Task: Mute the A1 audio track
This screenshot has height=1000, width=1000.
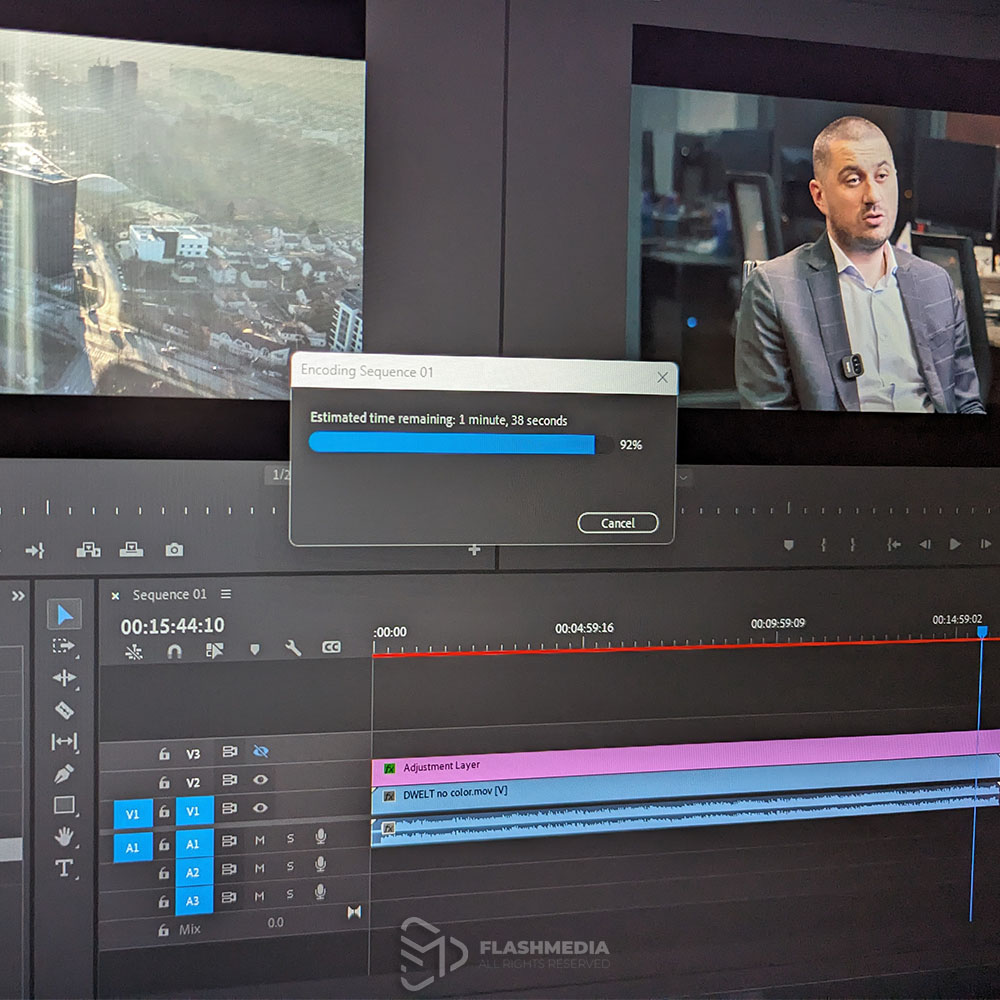Action: tap(260, 841)
